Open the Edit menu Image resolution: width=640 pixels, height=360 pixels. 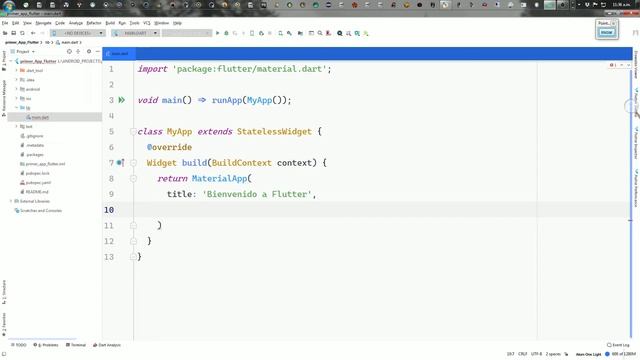click(x=16, y=23)
